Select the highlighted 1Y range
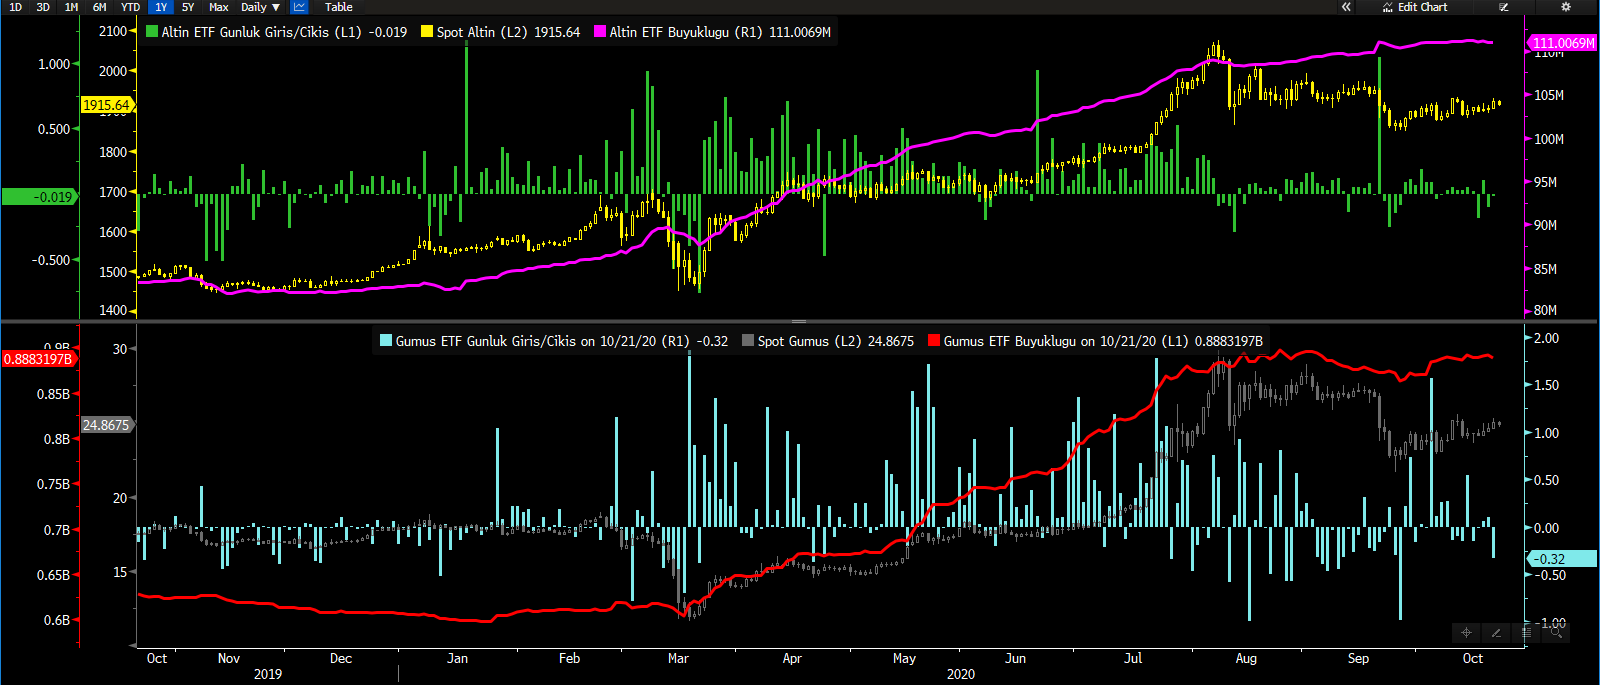Image resolution: width=1600 pixels, height=685 pixels. pyautogui.click(x=161, y=7)
